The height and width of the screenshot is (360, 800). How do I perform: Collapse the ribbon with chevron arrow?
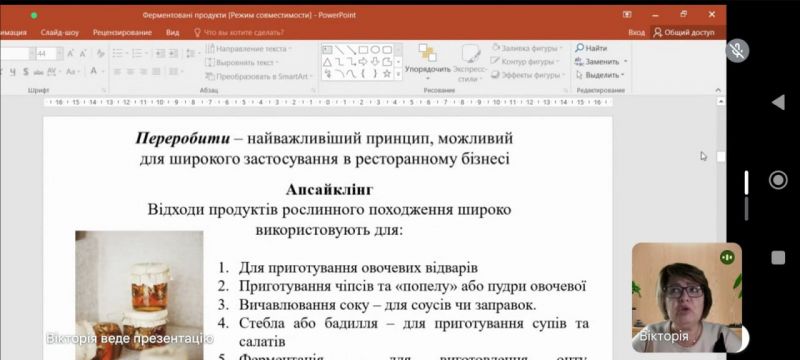718,90
